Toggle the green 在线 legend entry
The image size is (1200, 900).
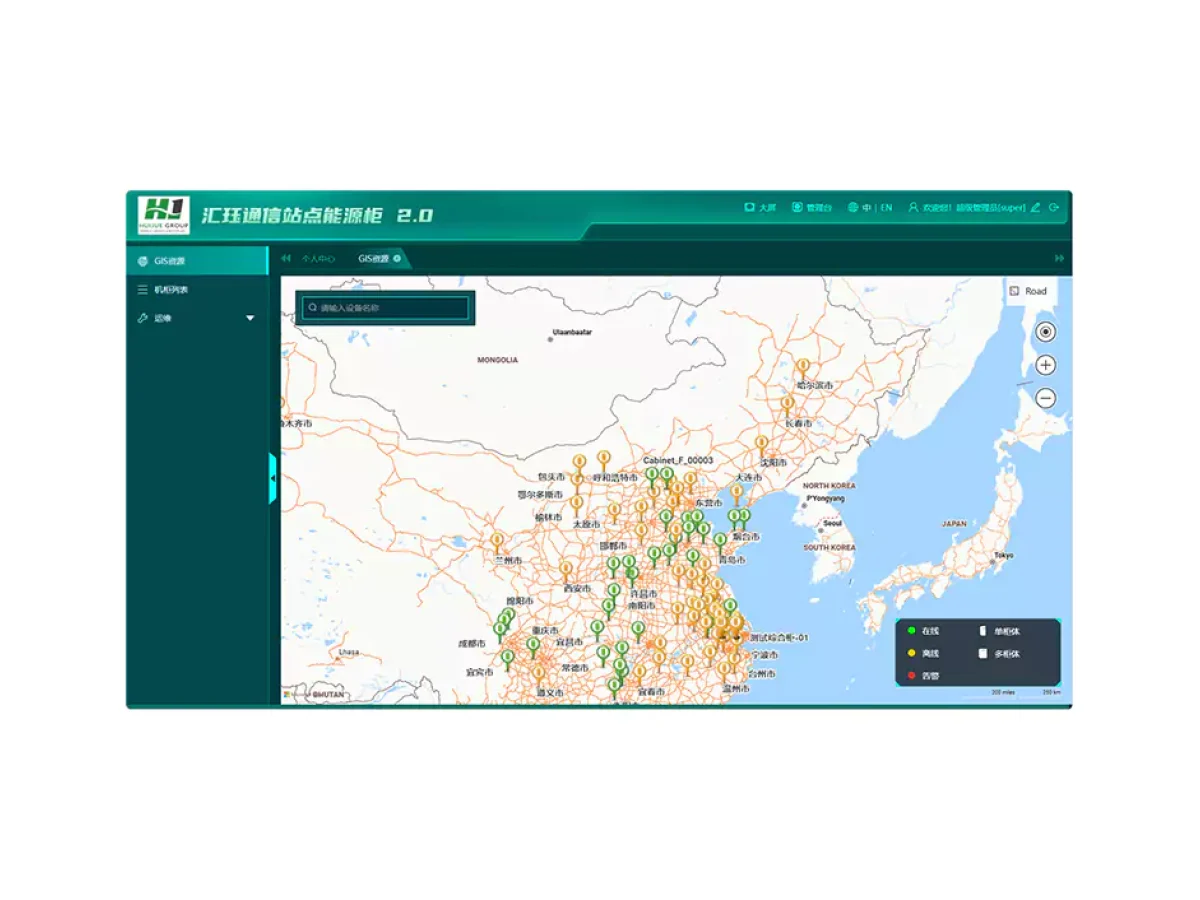click(x=923, y=631)
